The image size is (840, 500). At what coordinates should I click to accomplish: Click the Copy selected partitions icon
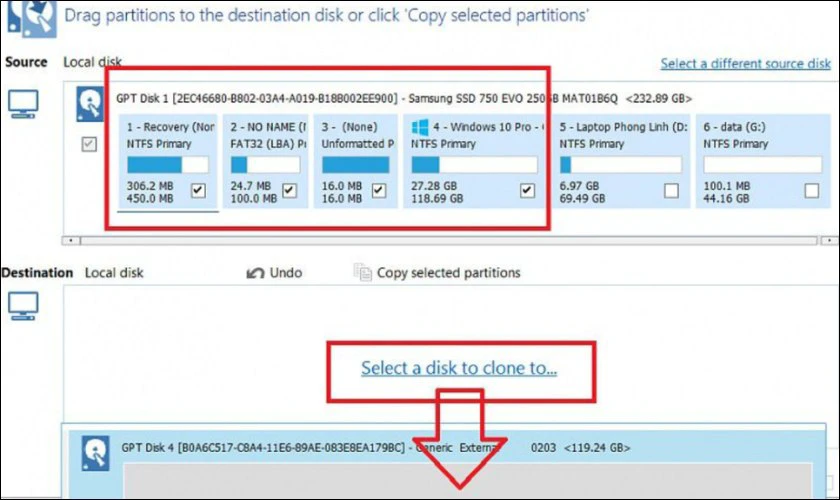coord(363,273)
